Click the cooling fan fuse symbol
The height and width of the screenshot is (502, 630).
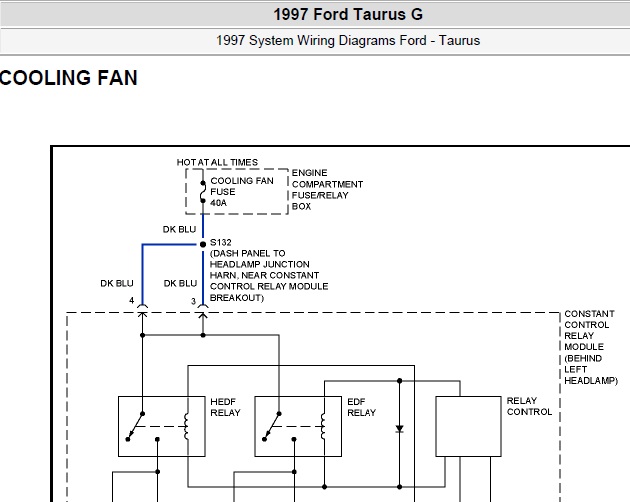203,192
